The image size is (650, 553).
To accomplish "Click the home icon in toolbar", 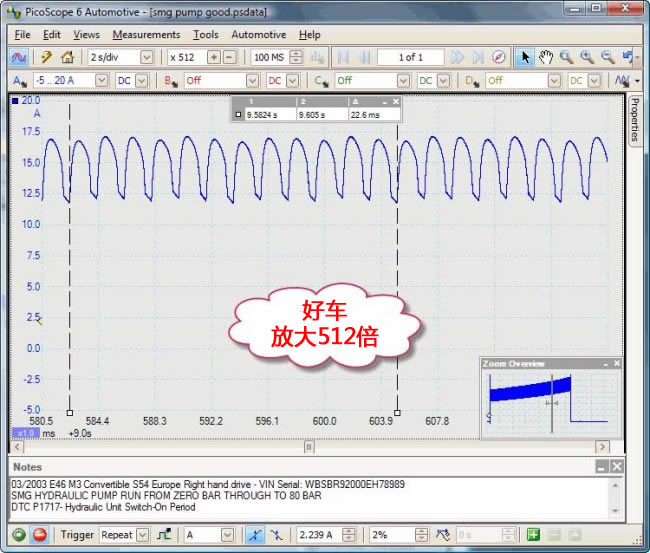I will pyautogui.click(x=67, y=57).
